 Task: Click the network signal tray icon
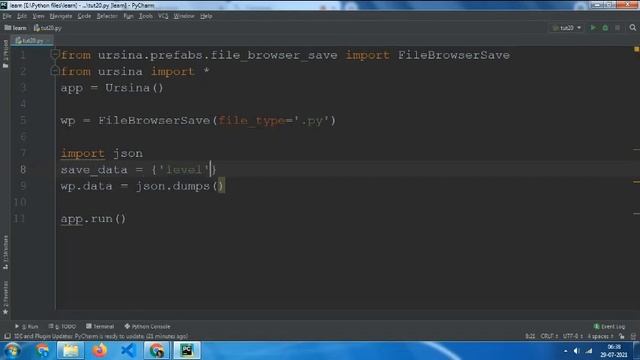589,351
